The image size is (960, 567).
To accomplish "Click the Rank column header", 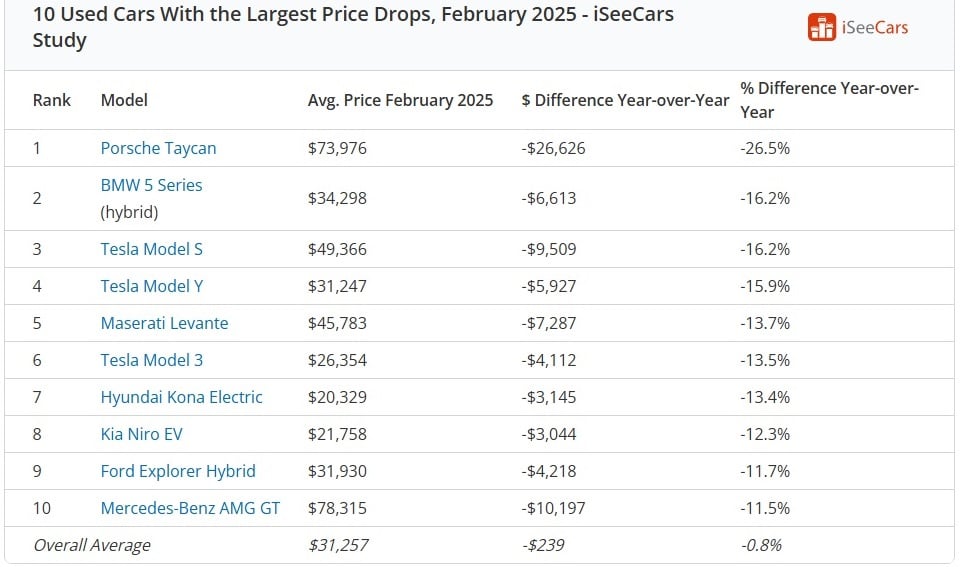I will point(52,100).
